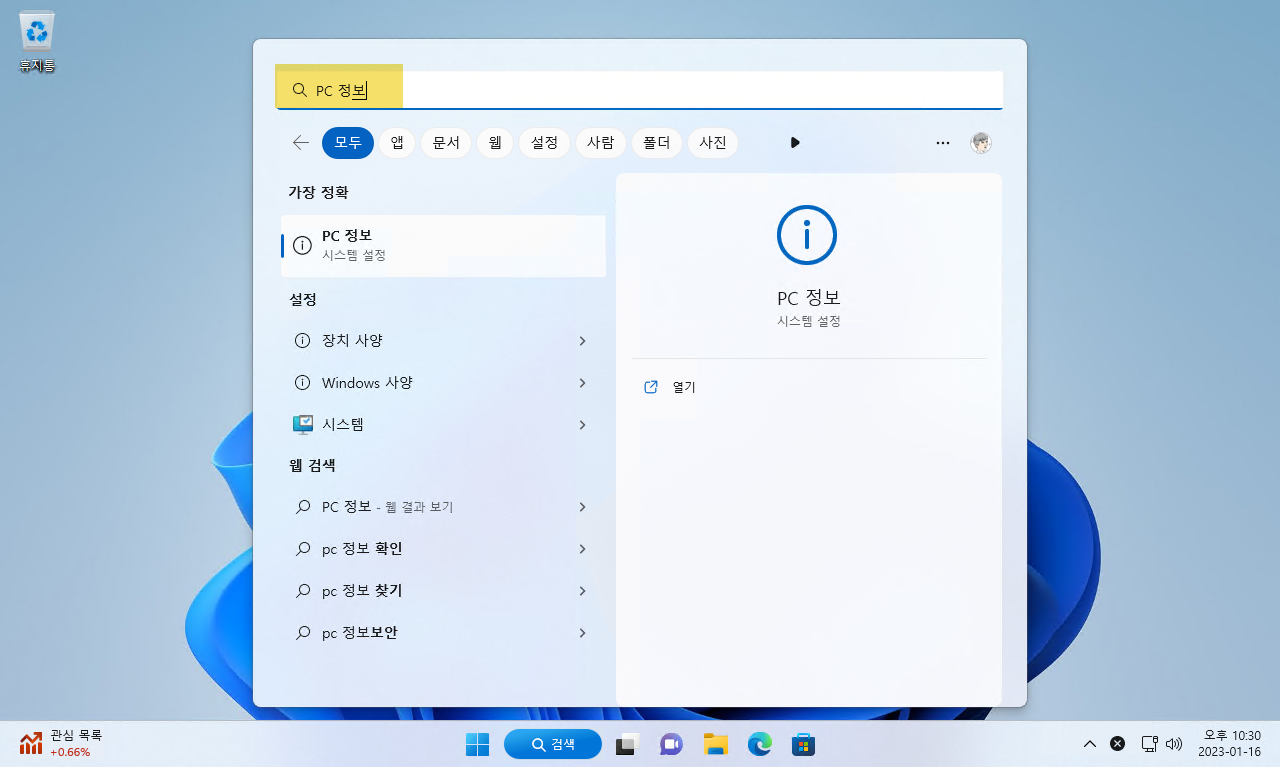
Task: Expand the pc 정보보안 arrow
Action: tap(582, 633)
